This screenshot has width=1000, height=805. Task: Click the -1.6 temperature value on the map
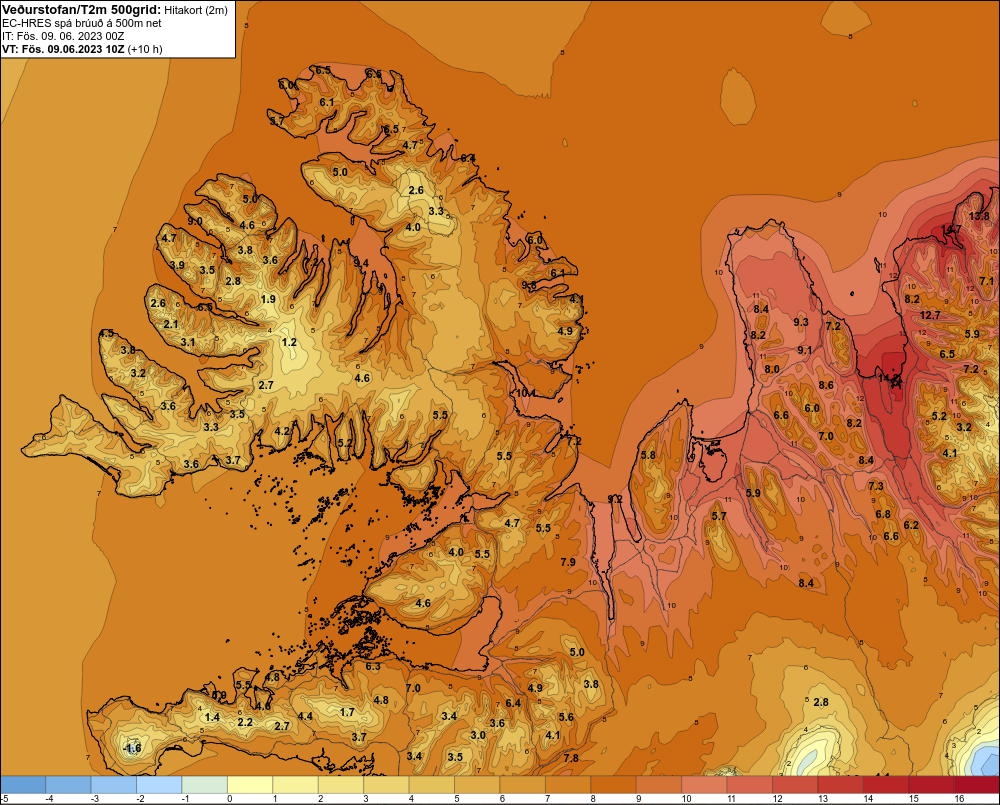[132, 748]
